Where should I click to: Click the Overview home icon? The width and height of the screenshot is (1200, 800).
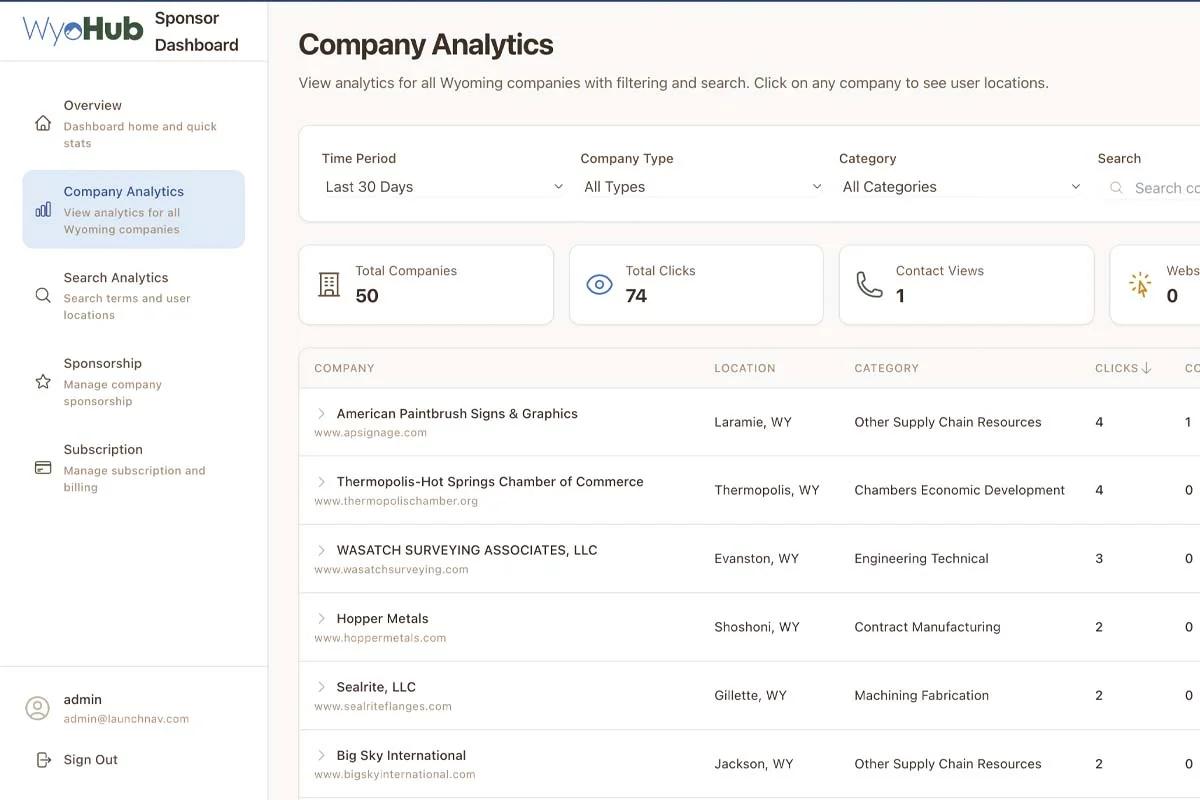tap(43, 123)
